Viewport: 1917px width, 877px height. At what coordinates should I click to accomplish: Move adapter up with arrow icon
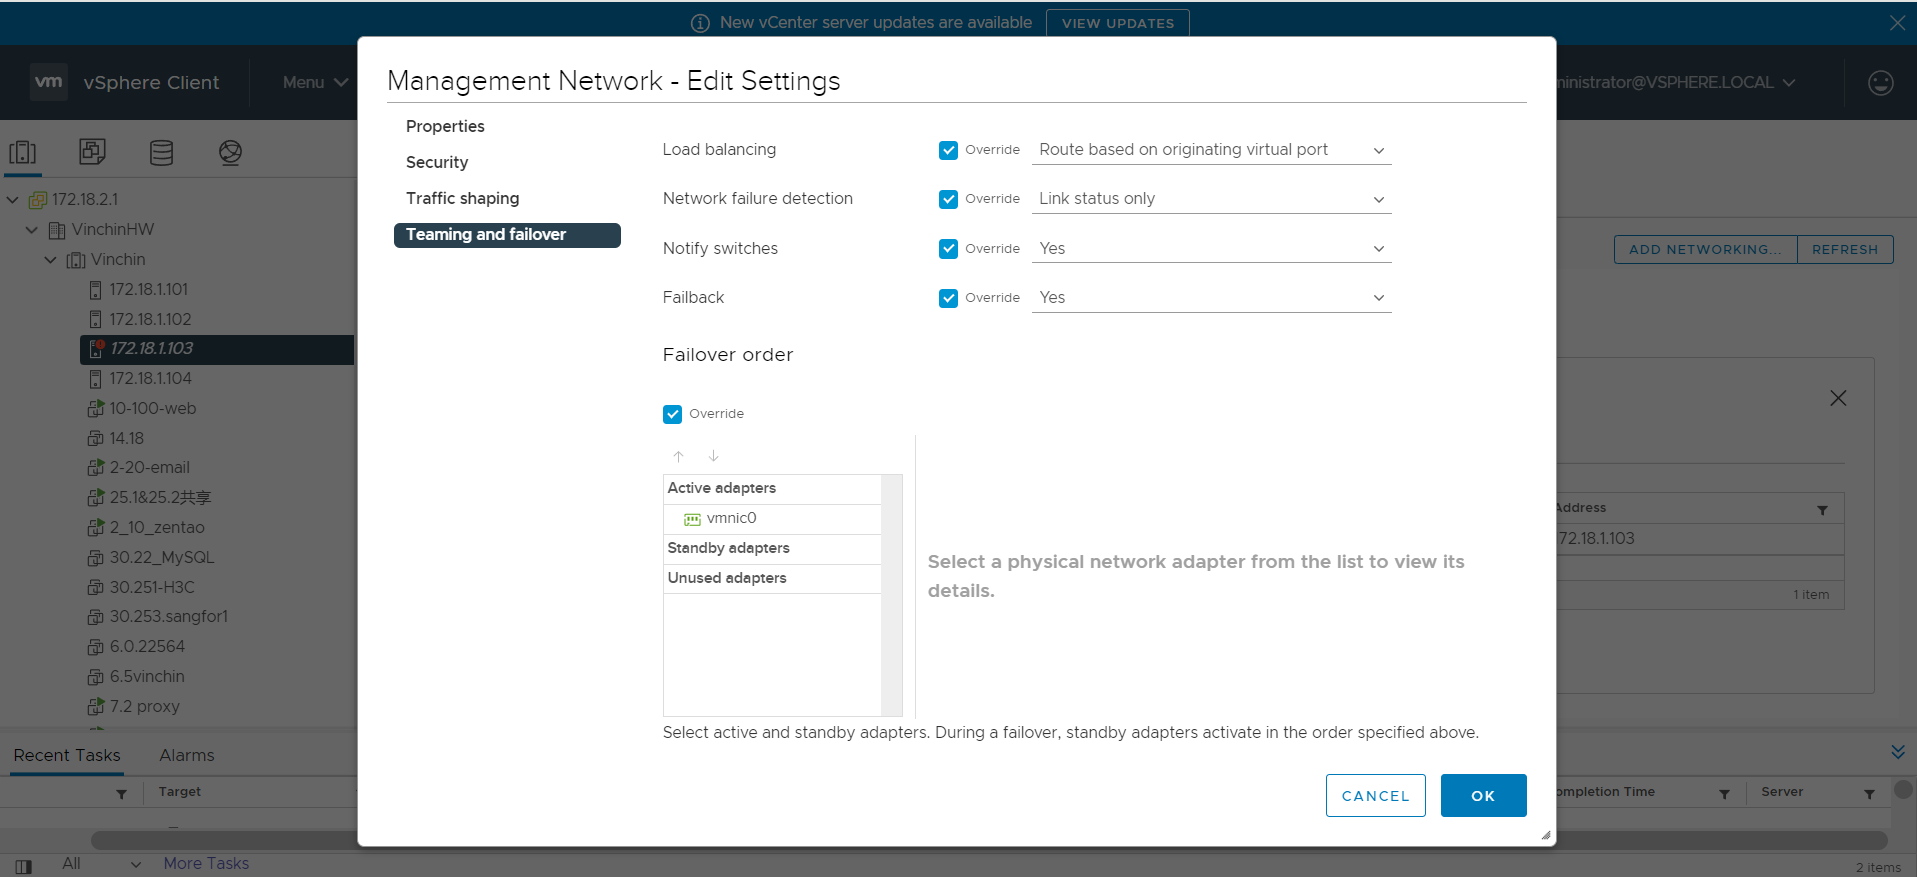(678, 456)
